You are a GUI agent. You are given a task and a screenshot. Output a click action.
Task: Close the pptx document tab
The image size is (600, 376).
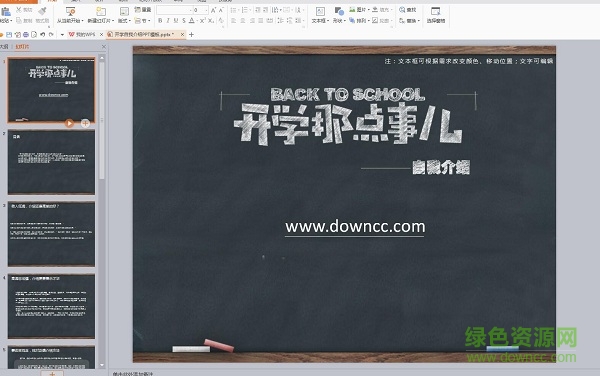[x=183, y=34]
